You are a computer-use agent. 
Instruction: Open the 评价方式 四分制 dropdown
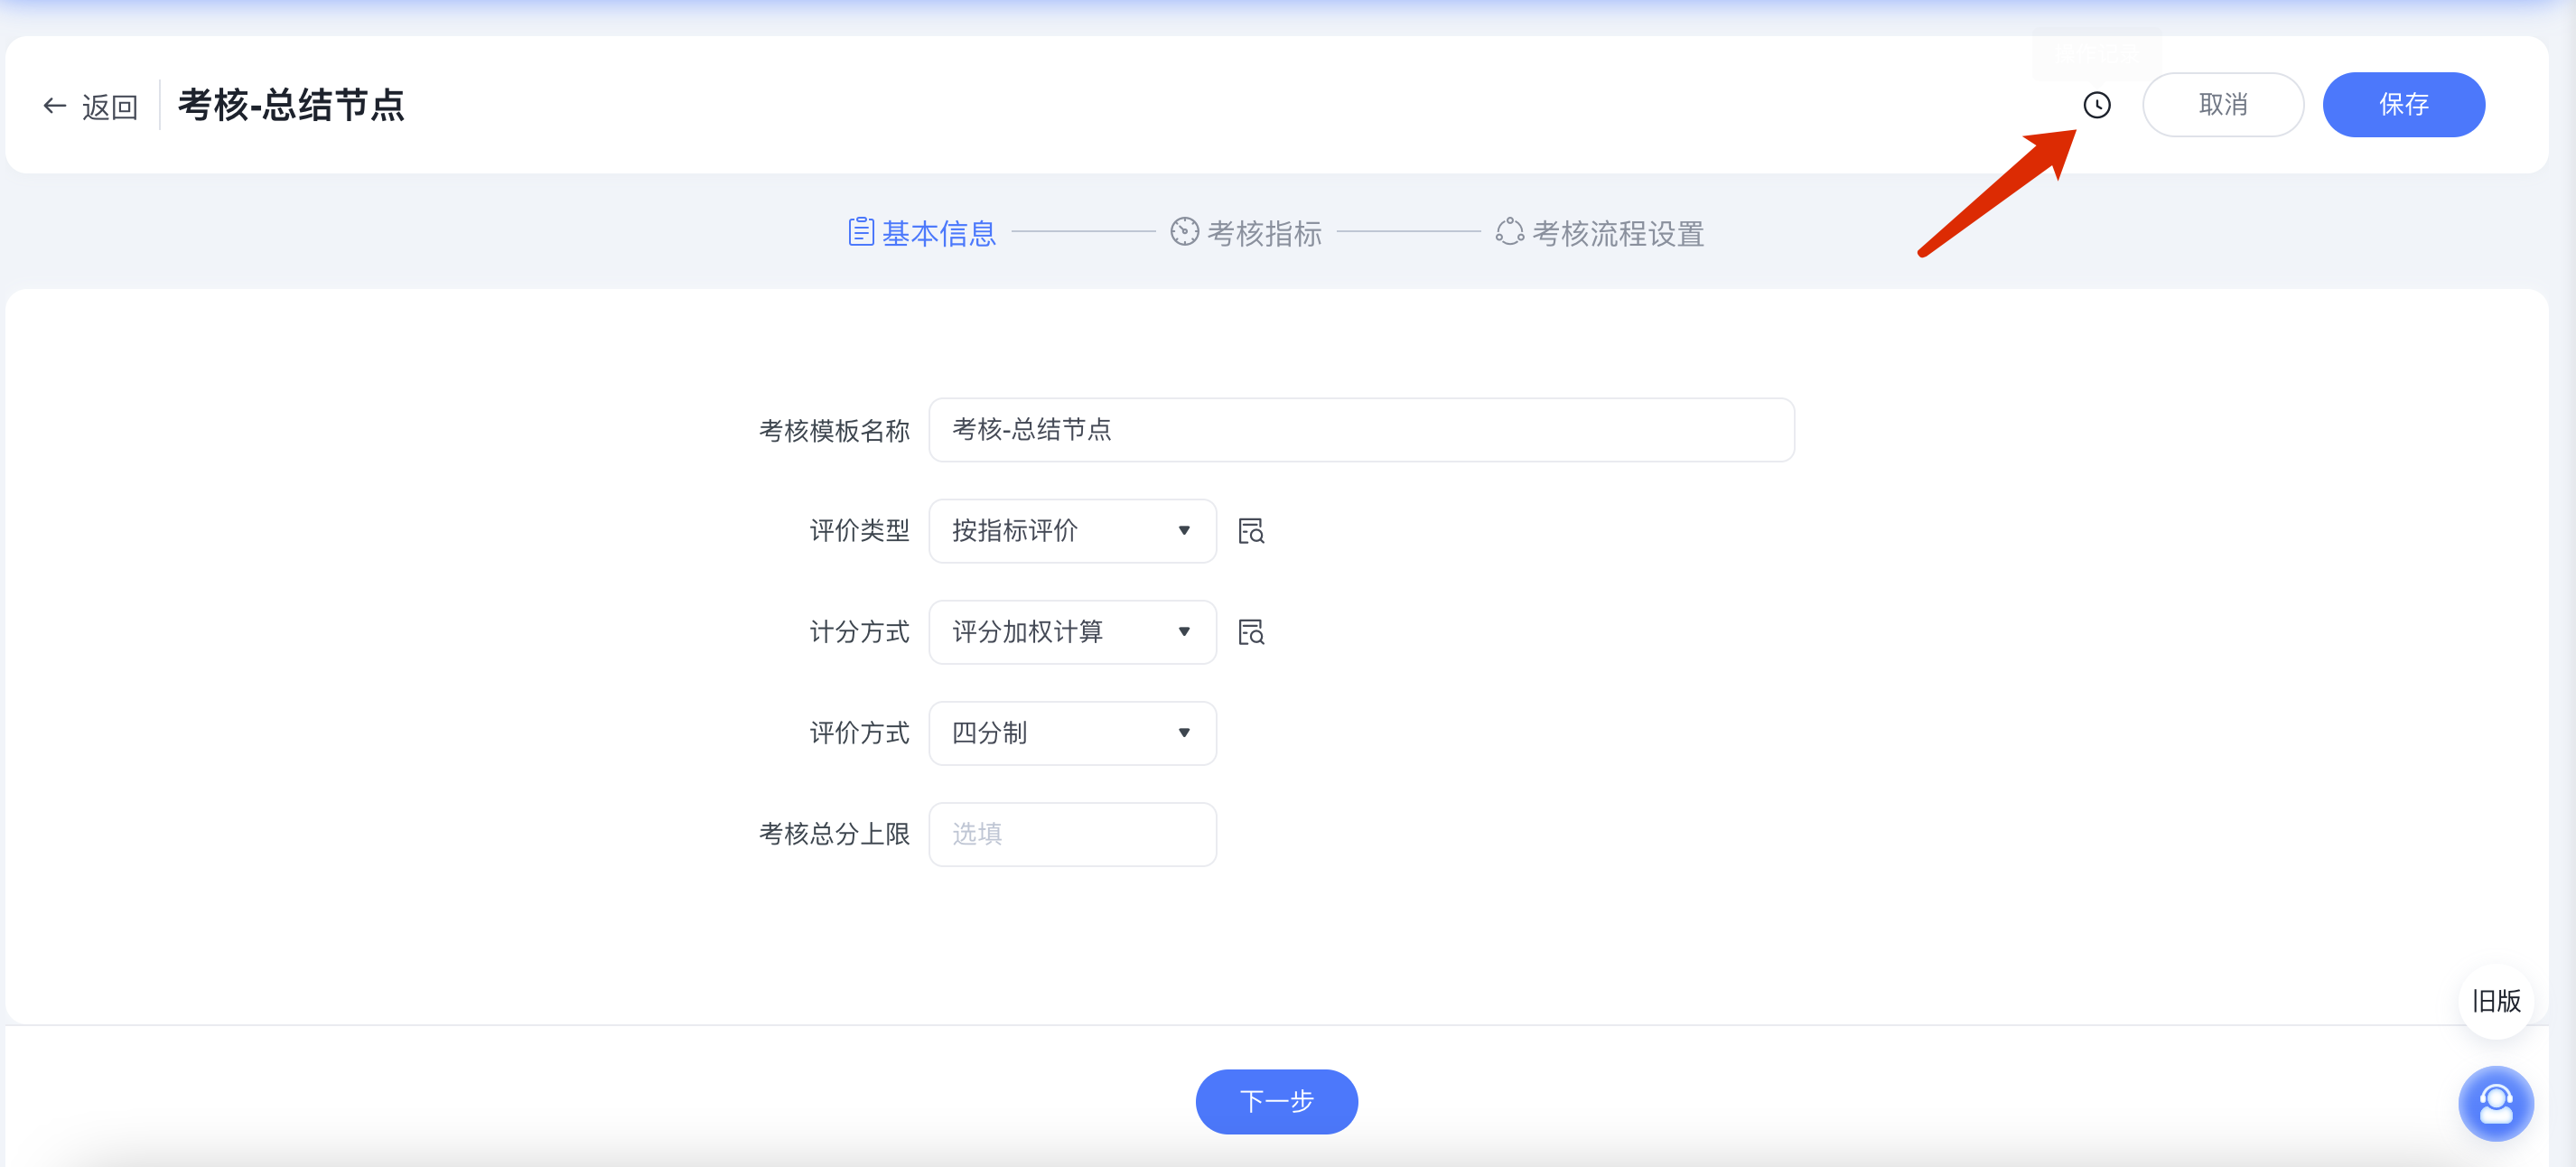pyautogui.click(x=1072, y=733)
